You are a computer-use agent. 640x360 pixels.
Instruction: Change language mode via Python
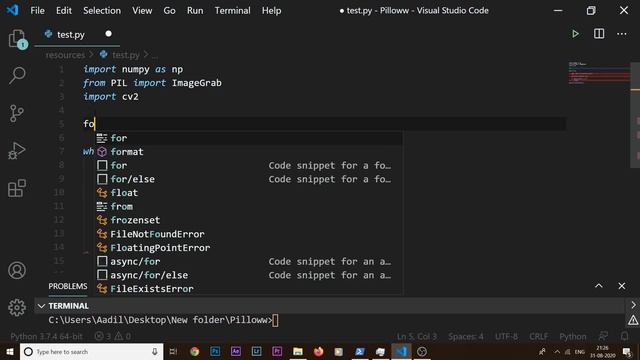pyautogui.click(x=573, y=336)
